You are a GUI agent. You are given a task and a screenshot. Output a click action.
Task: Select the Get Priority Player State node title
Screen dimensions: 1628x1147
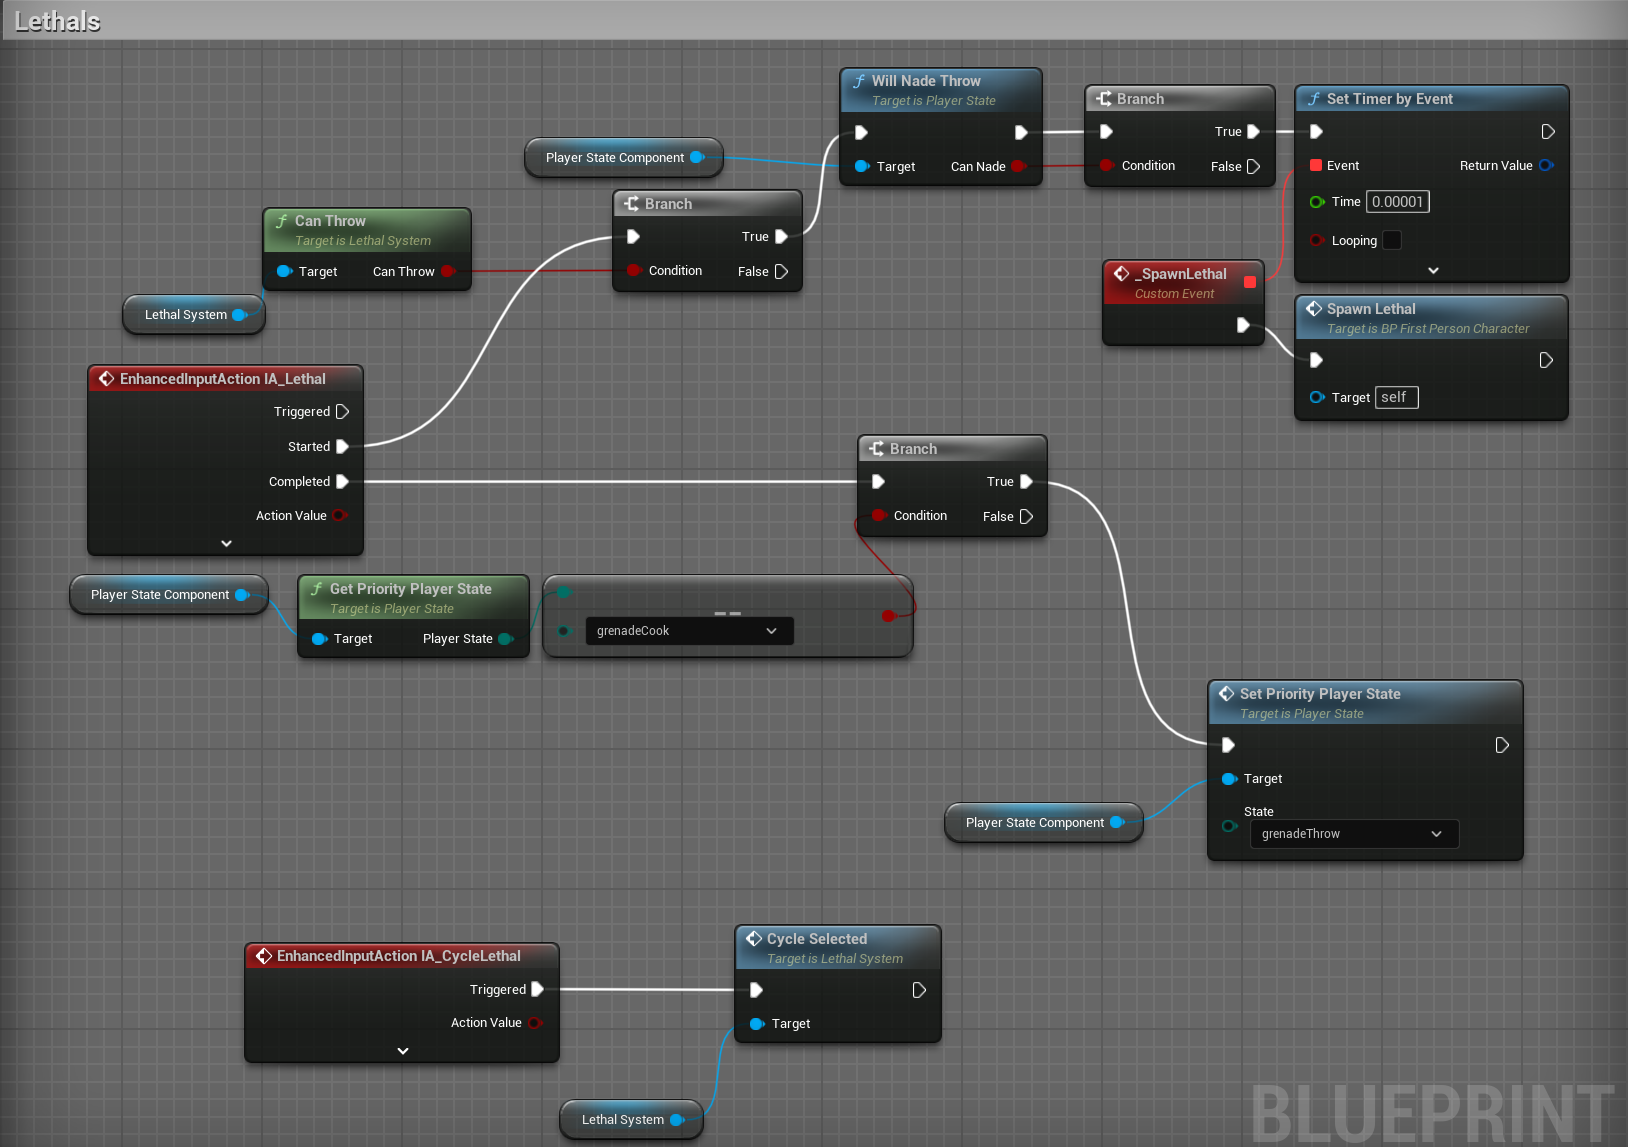tap(411, 589)
